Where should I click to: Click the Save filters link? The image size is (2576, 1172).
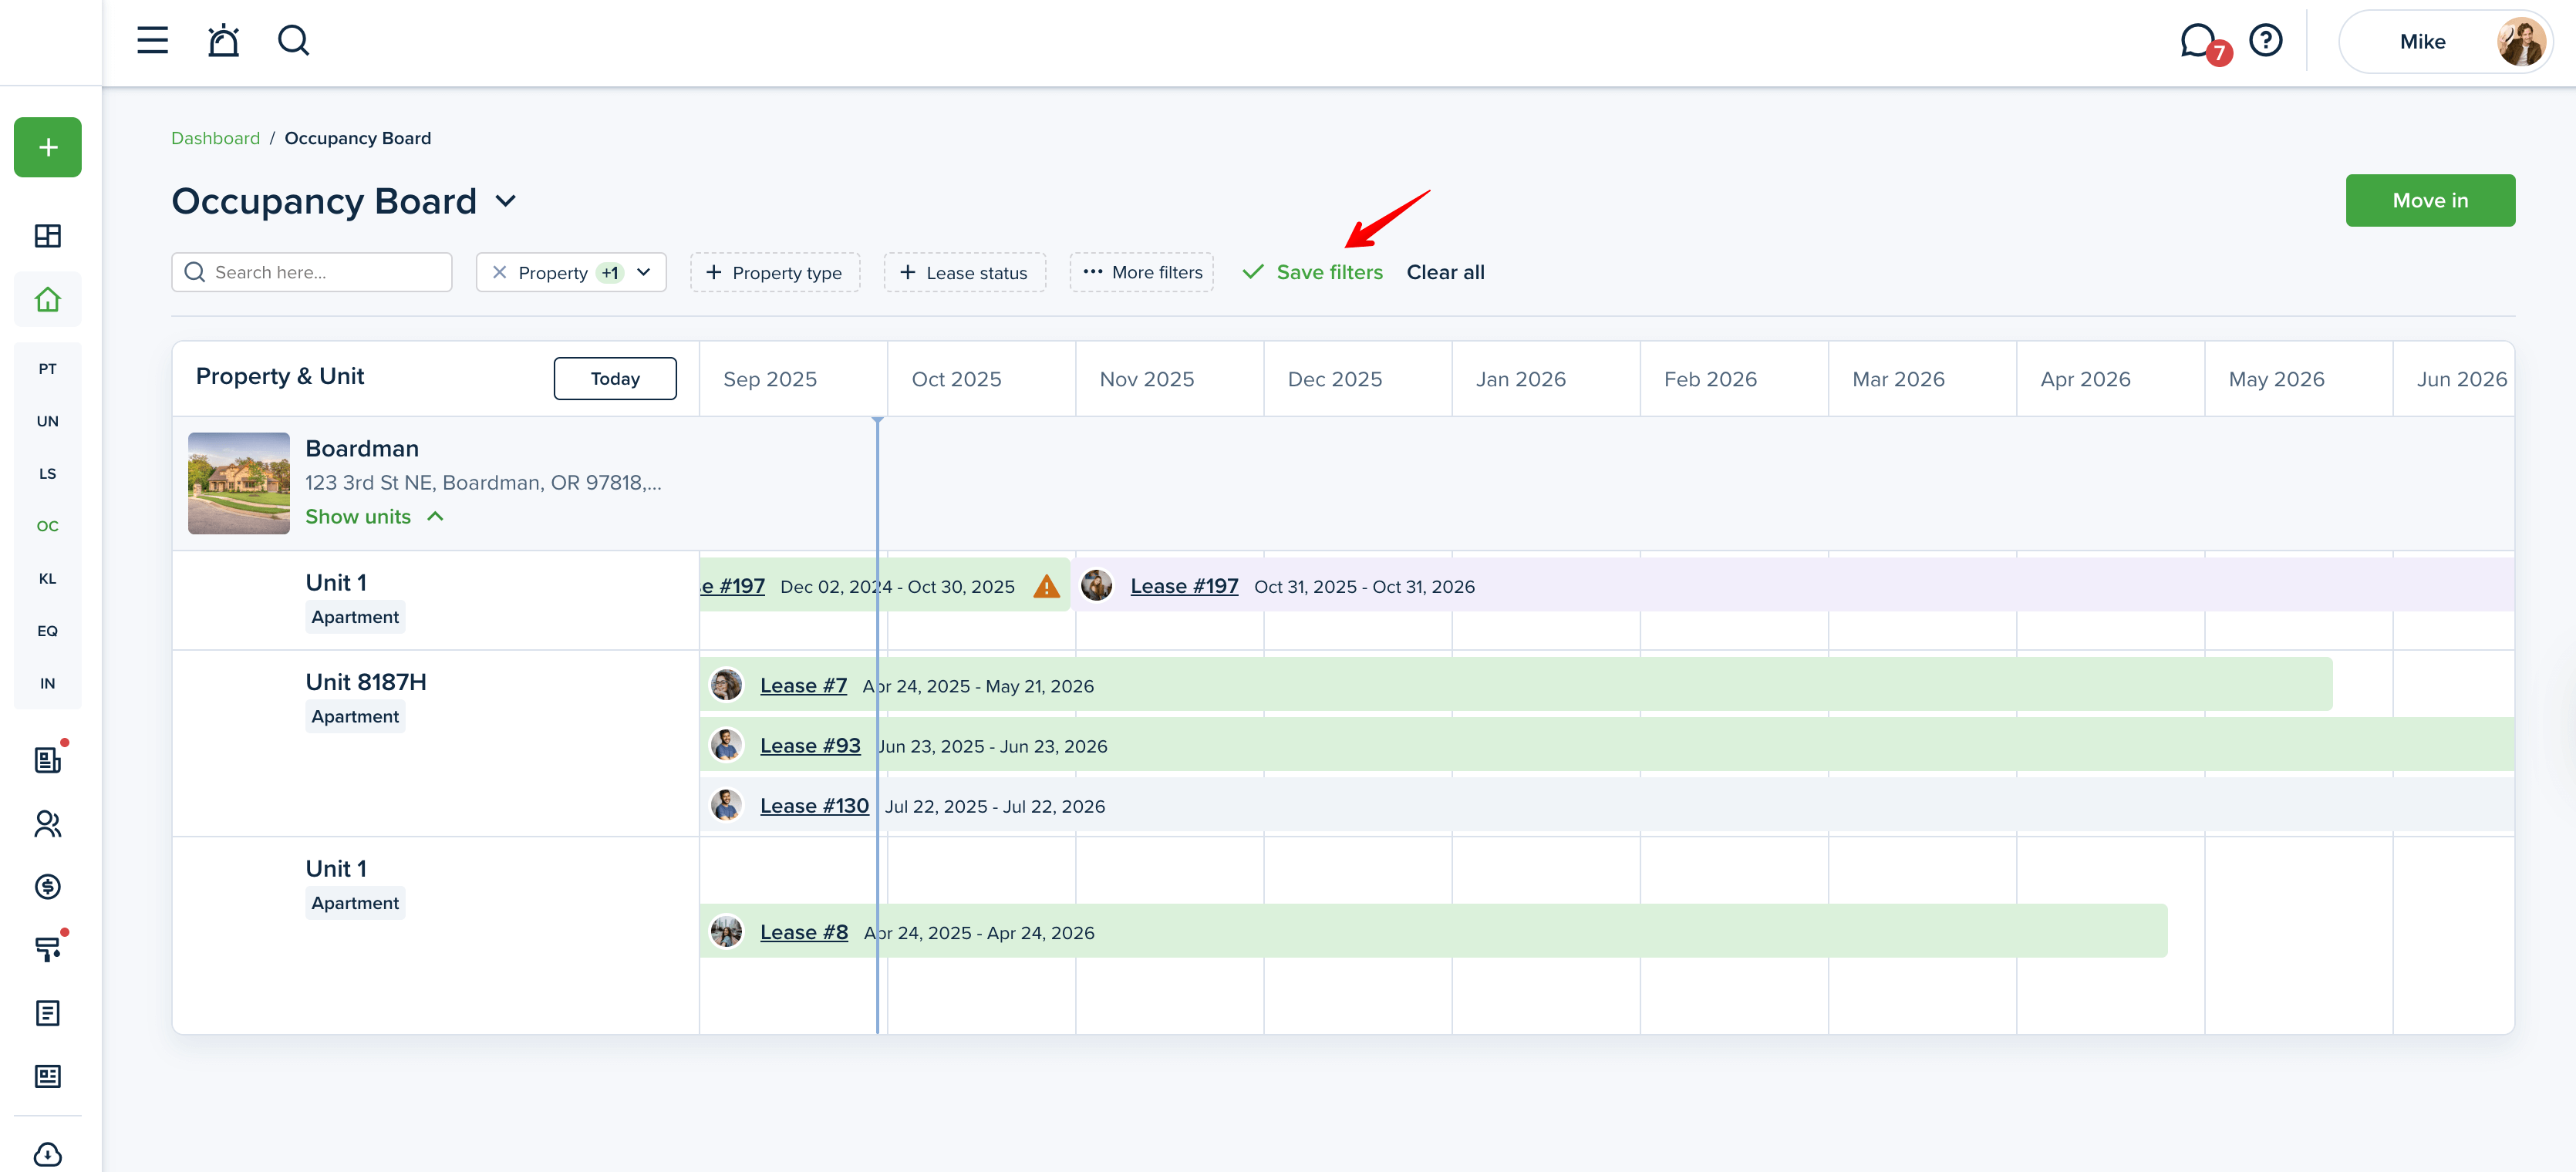(x=1328, y=273)
